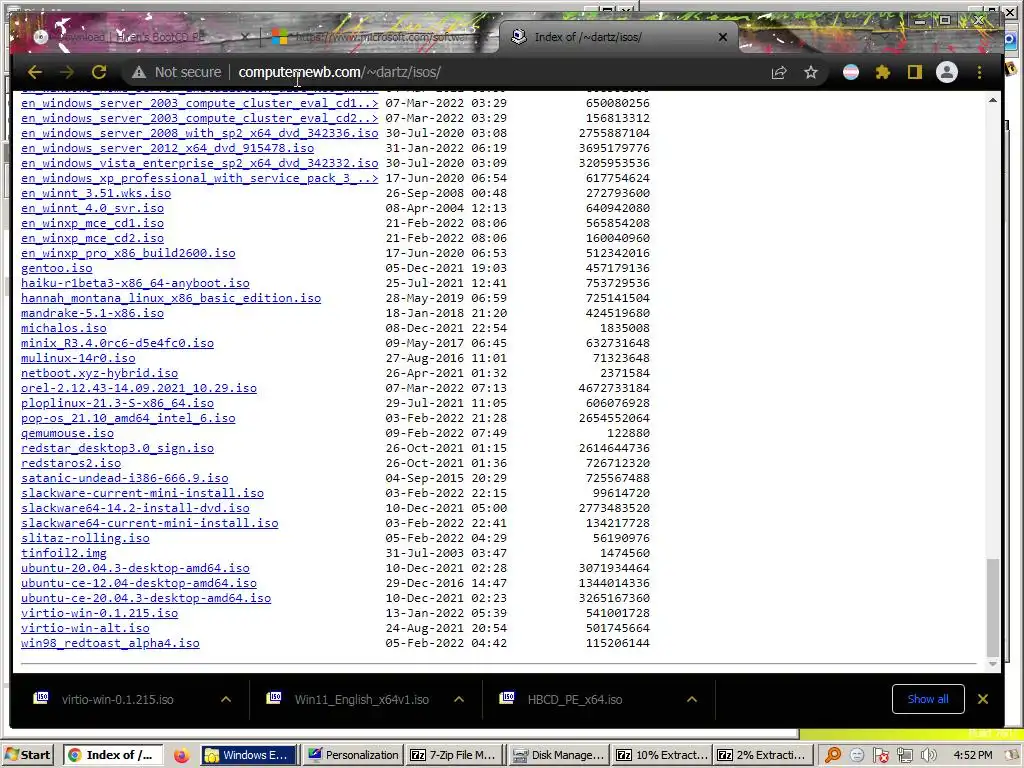The image size is (1024, 768).
Task: Show the 10% Extracting 7-Zip window
Action: click(x=662, y=755)
